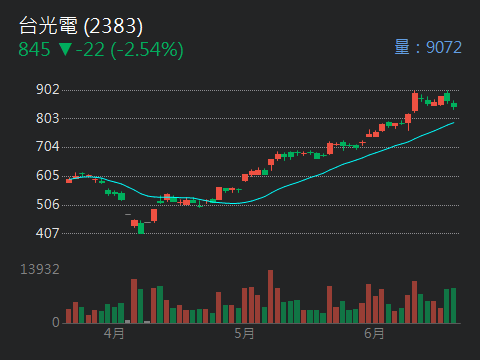Click the 704 price axis label

click(48, 147)
